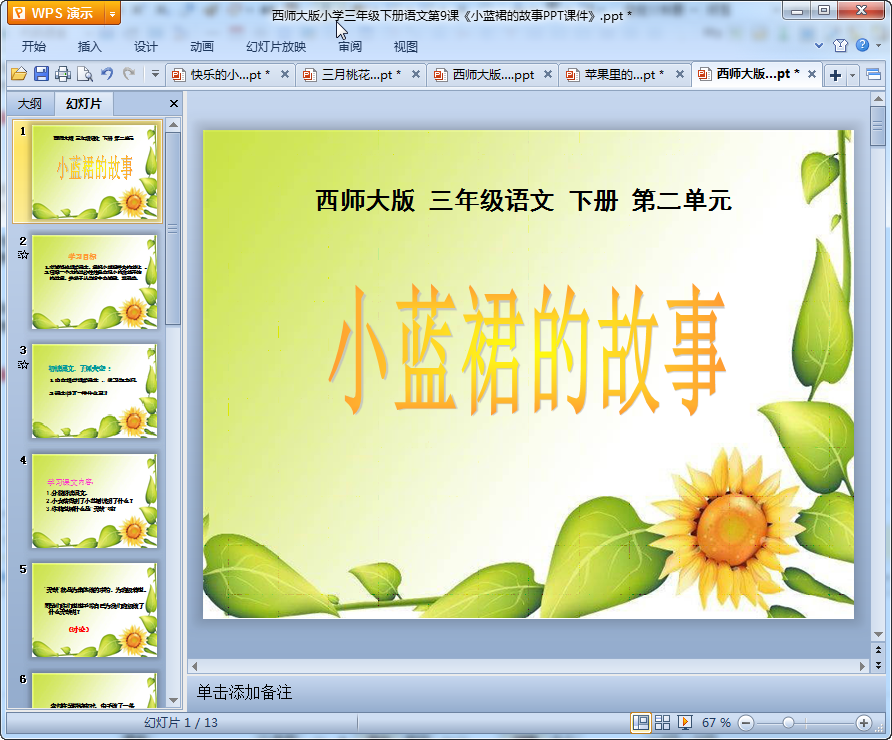Open the WPS 演示 application menu button

[56, 13]
